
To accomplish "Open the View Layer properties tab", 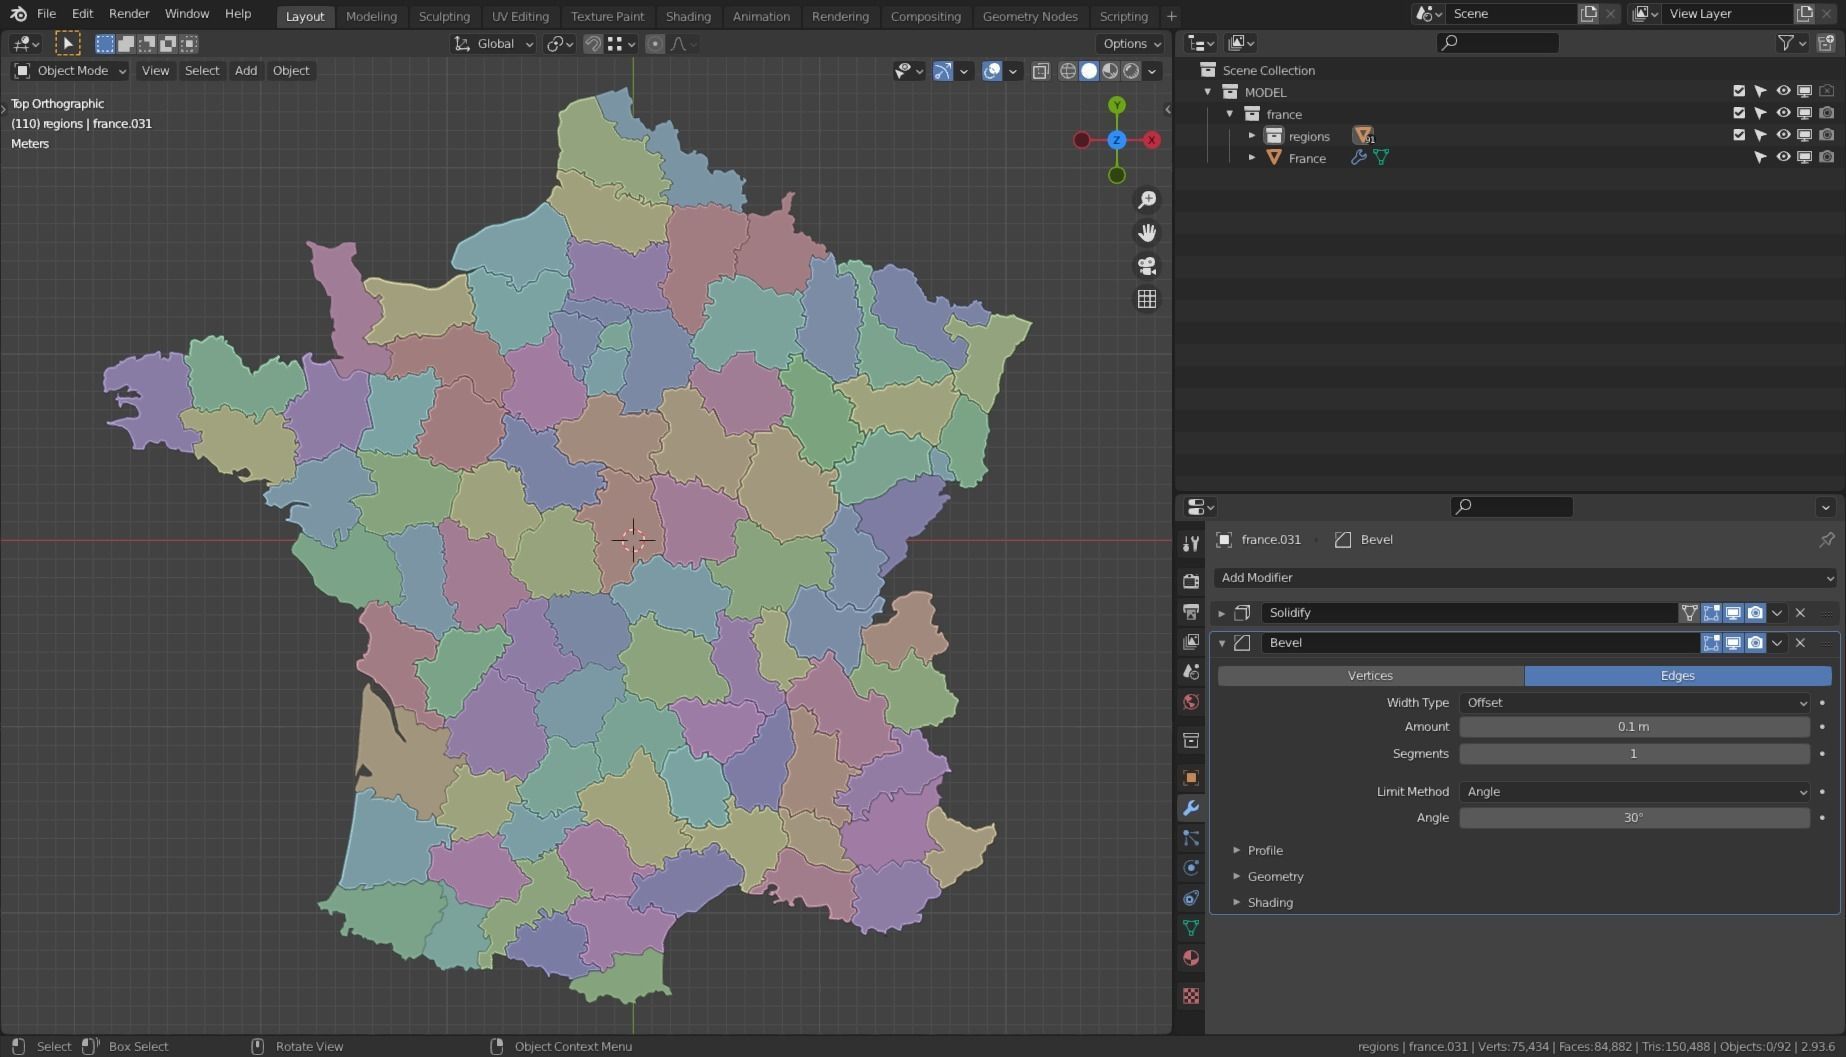I will coord(1190,641).
